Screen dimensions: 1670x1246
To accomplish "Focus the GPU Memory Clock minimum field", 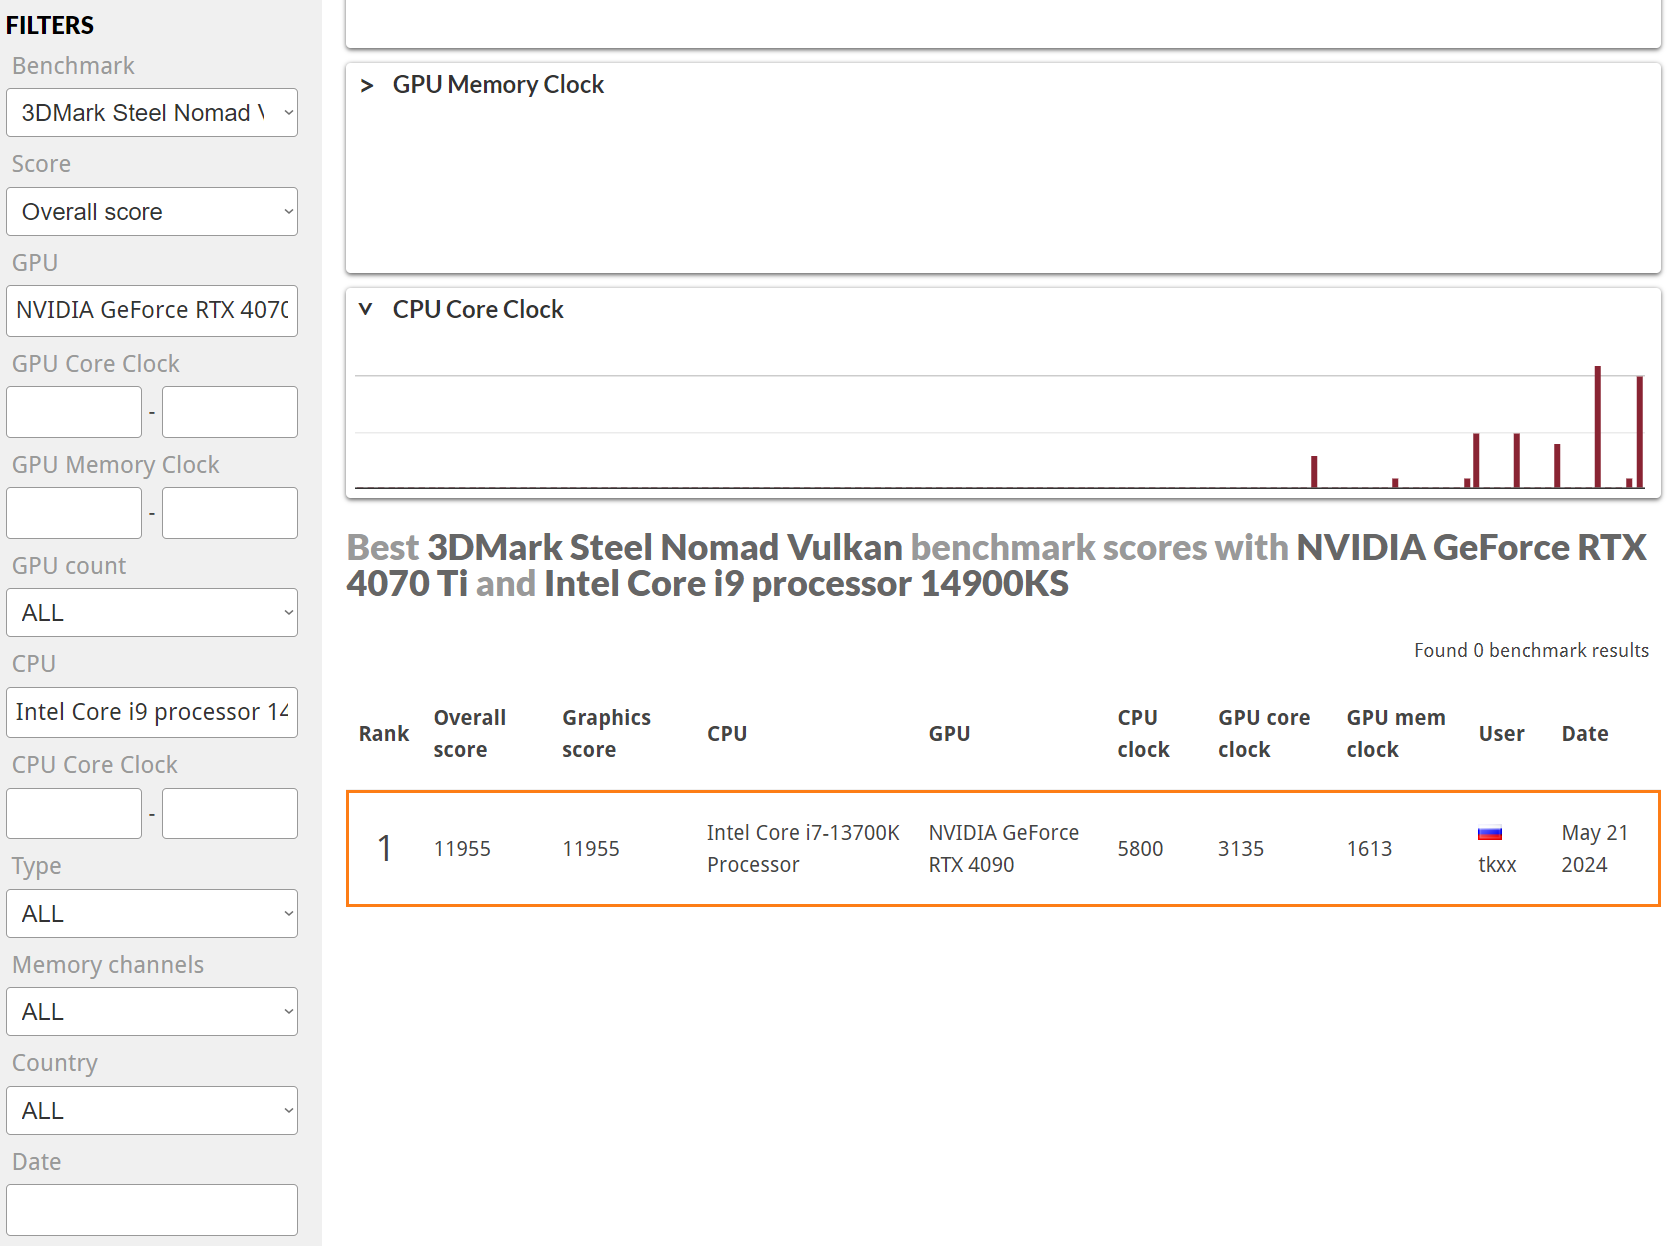I will click(x=74, y=513).
